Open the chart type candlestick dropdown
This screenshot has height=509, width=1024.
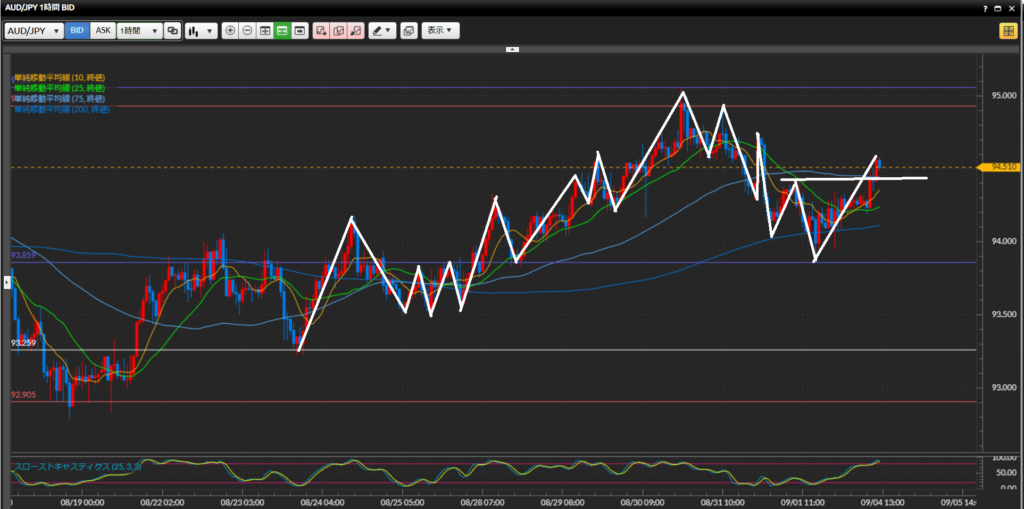tap(201, 31)
